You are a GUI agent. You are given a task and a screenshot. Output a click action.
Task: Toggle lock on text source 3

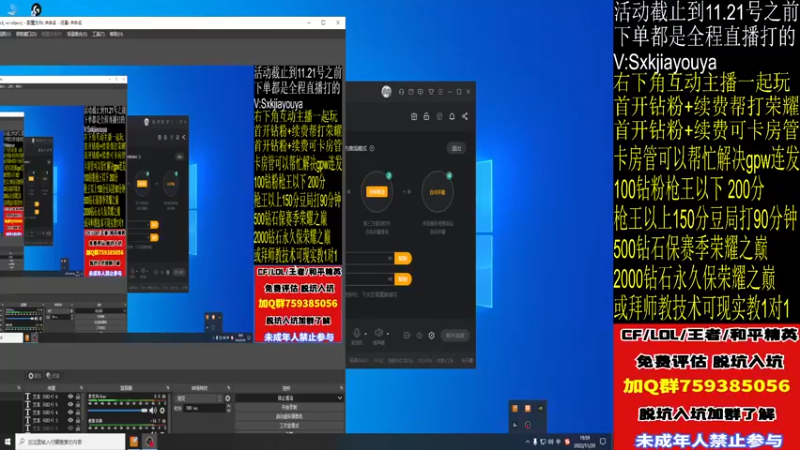click(78, 420)
